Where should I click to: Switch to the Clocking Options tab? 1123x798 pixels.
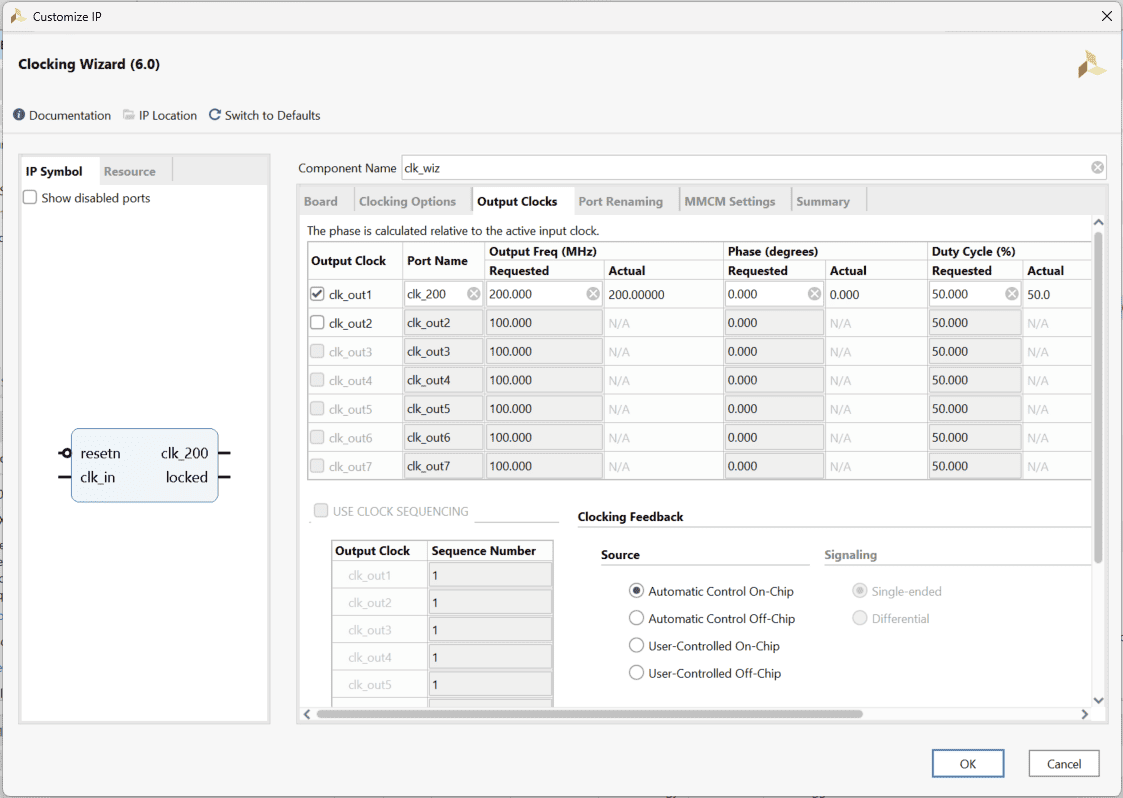(407, 201)
